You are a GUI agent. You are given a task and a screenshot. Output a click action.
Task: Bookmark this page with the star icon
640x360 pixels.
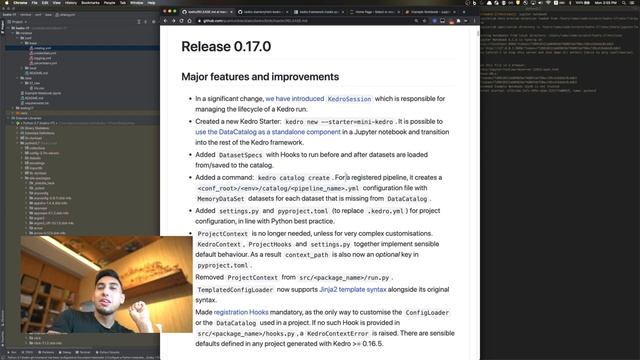[x=424, y=20]
